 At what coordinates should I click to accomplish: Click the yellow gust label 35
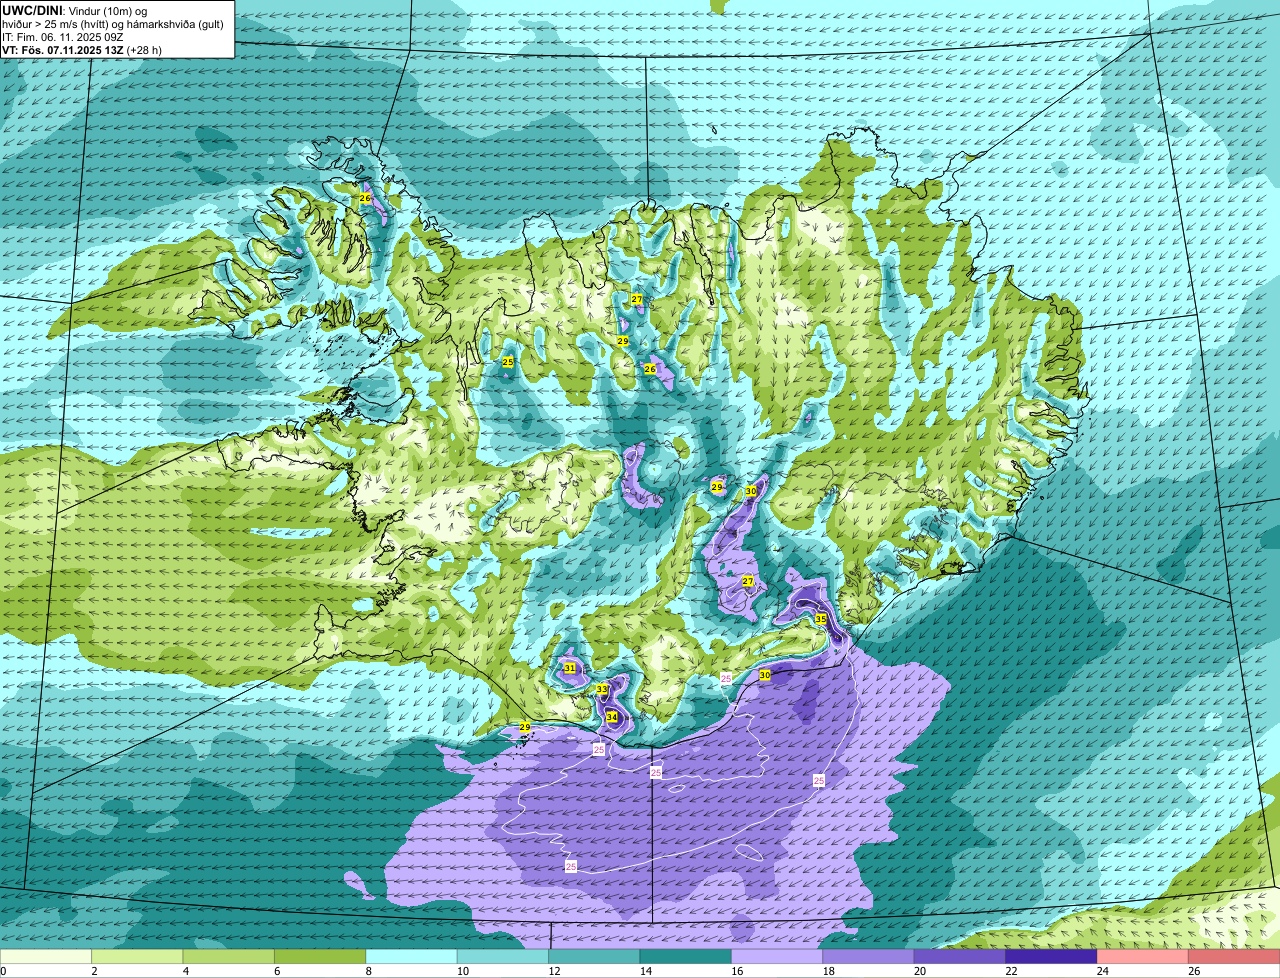pos(821,619)
